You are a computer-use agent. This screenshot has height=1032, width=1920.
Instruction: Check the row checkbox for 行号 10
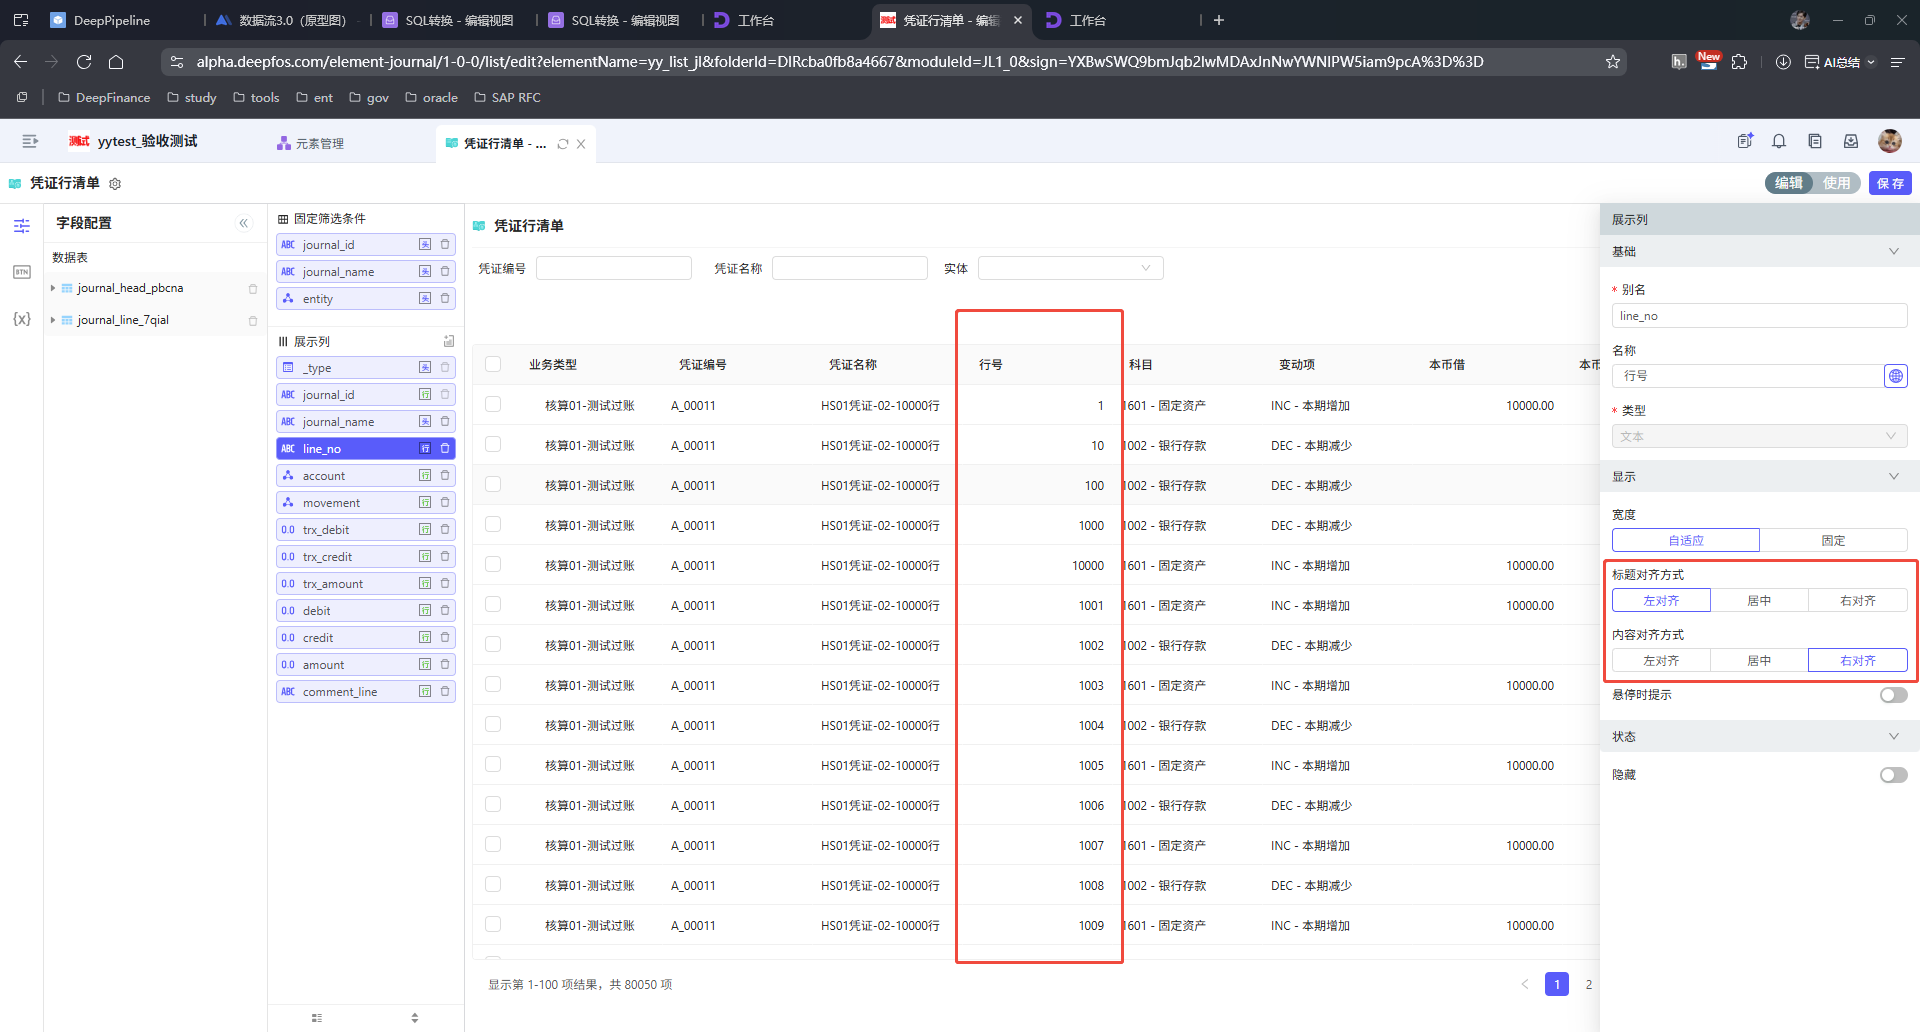(493, 444)
